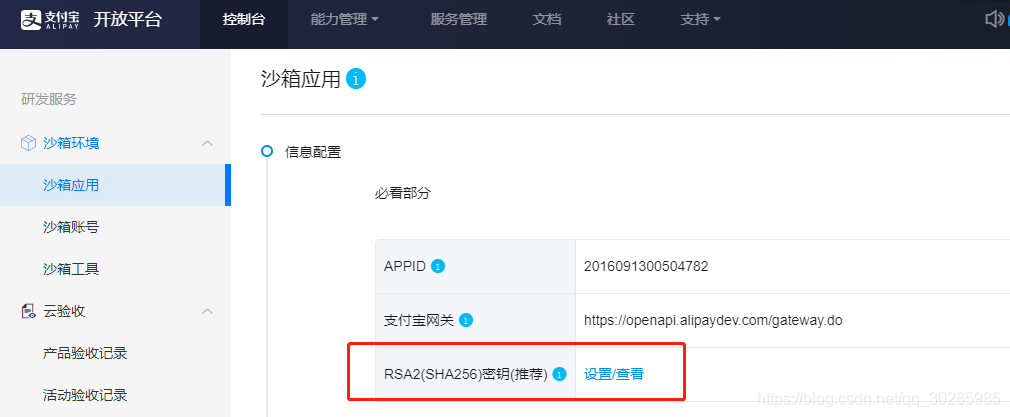1010x417 pixels.
Task: Click the speaker announcement icon
Action: point(995,20)
